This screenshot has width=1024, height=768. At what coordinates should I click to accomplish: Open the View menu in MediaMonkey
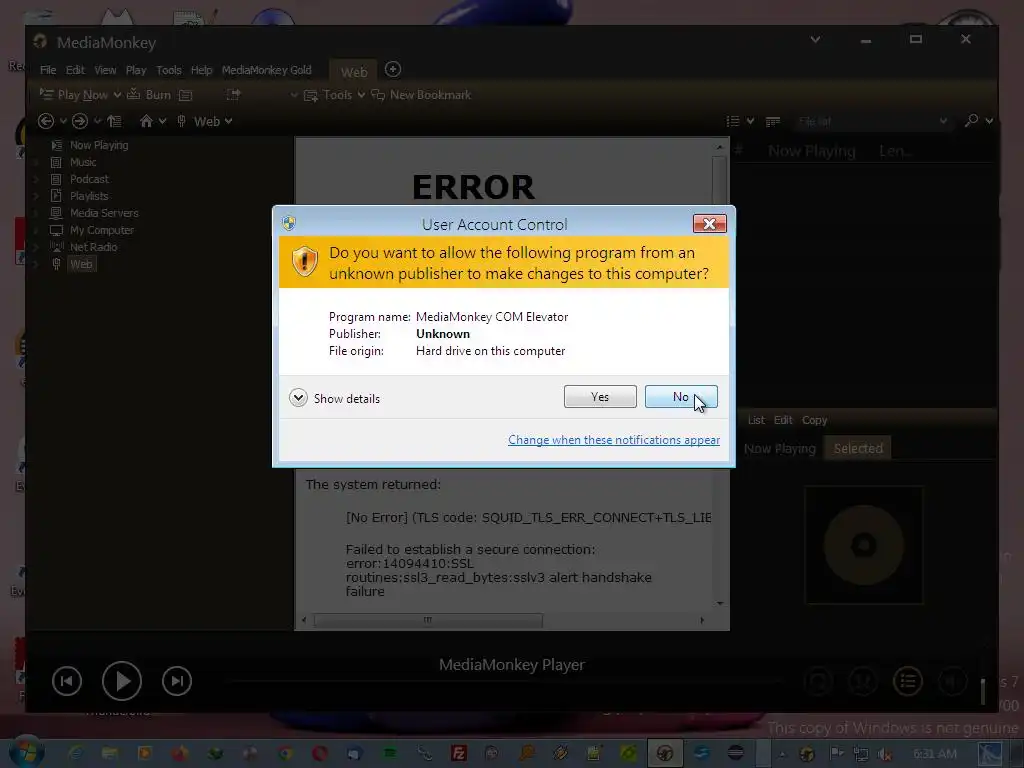(105, 70)
